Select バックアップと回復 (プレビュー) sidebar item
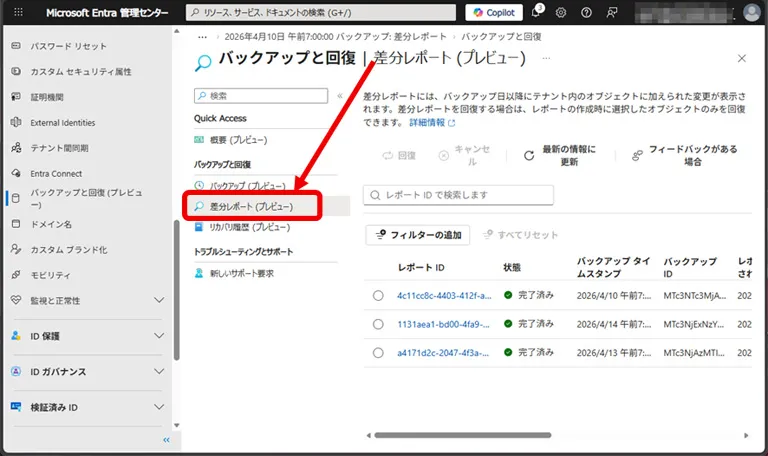This screenshot has height=456, width=768. point(86,198)
